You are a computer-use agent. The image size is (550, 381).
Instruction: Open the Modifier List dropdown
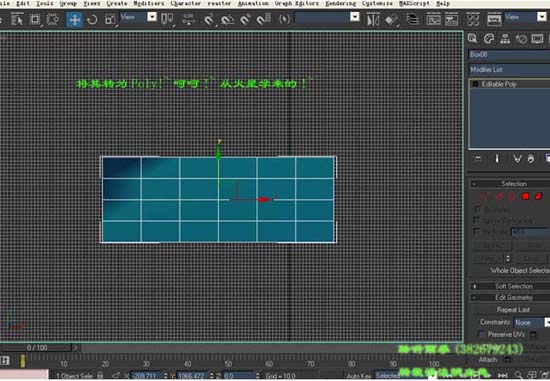pyautogui.click(x=509, y=70)
